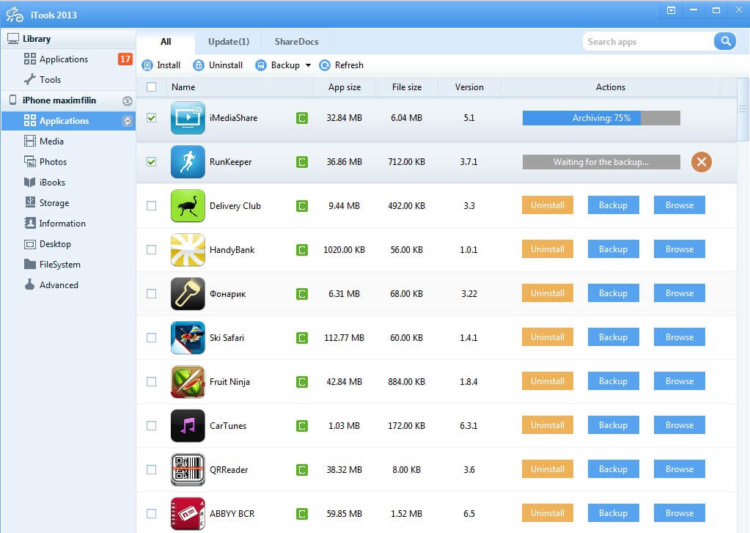
Task: Back up the HandyBank app
Action: click(613, 249)
